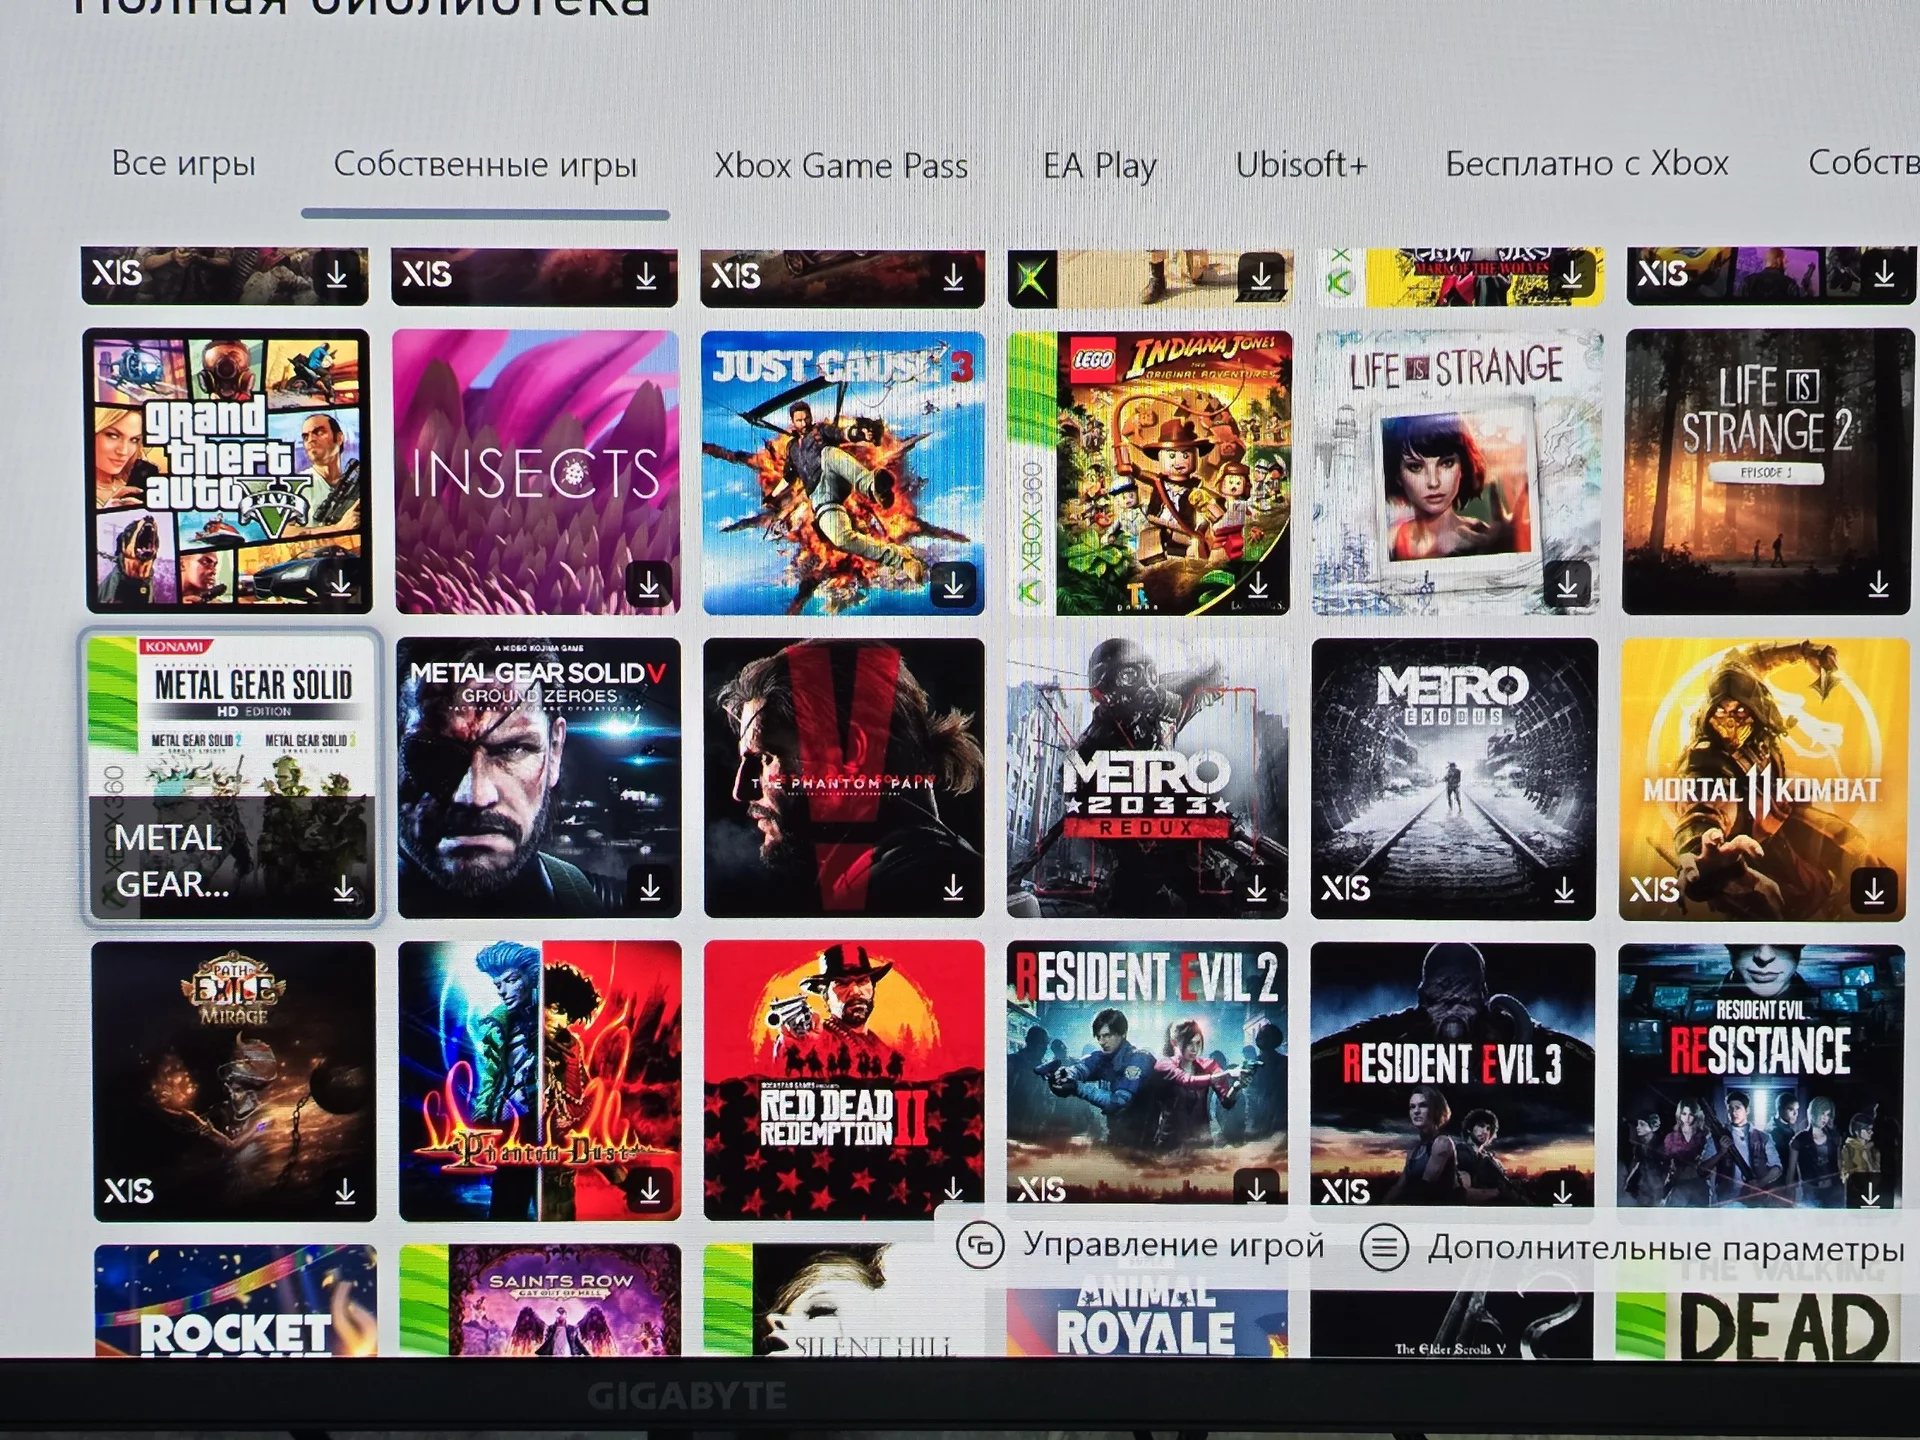1920x1440 pixels.
Task: Open LEGO Indiana Jones game tile
Action: [1150, 473]
